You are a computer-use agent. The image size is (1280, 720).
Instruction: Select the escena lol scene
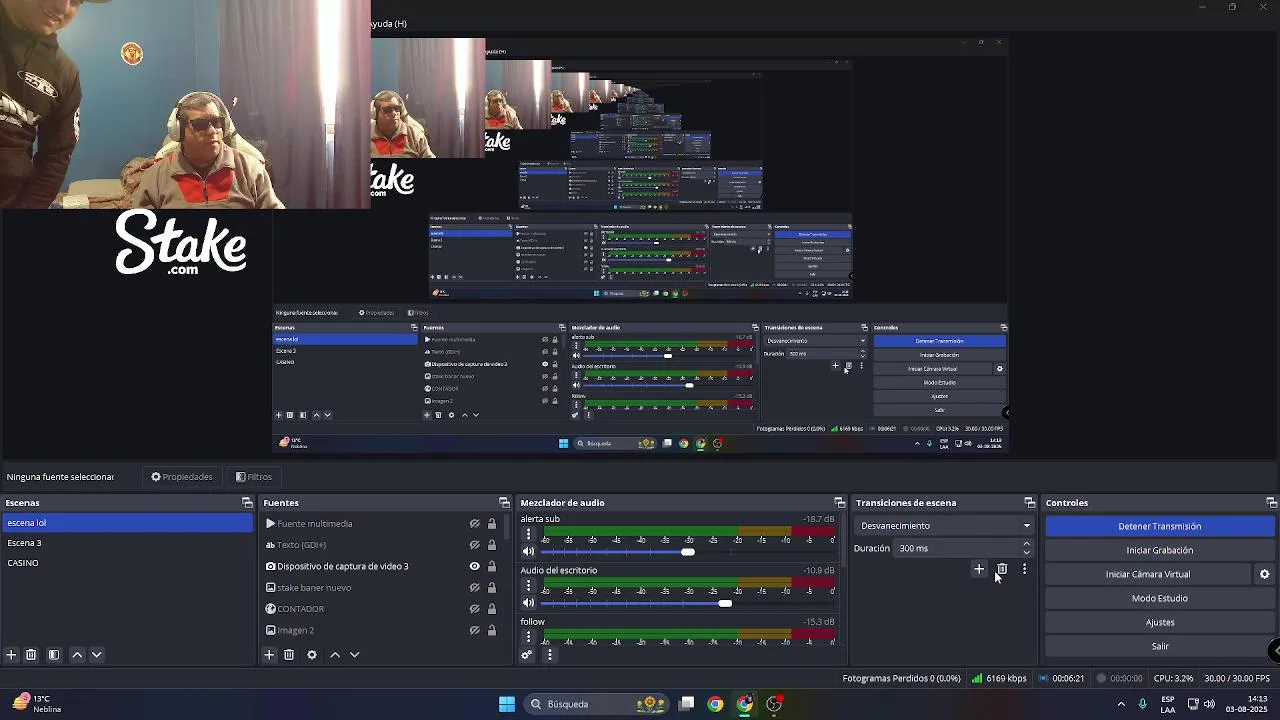(127, 523)
